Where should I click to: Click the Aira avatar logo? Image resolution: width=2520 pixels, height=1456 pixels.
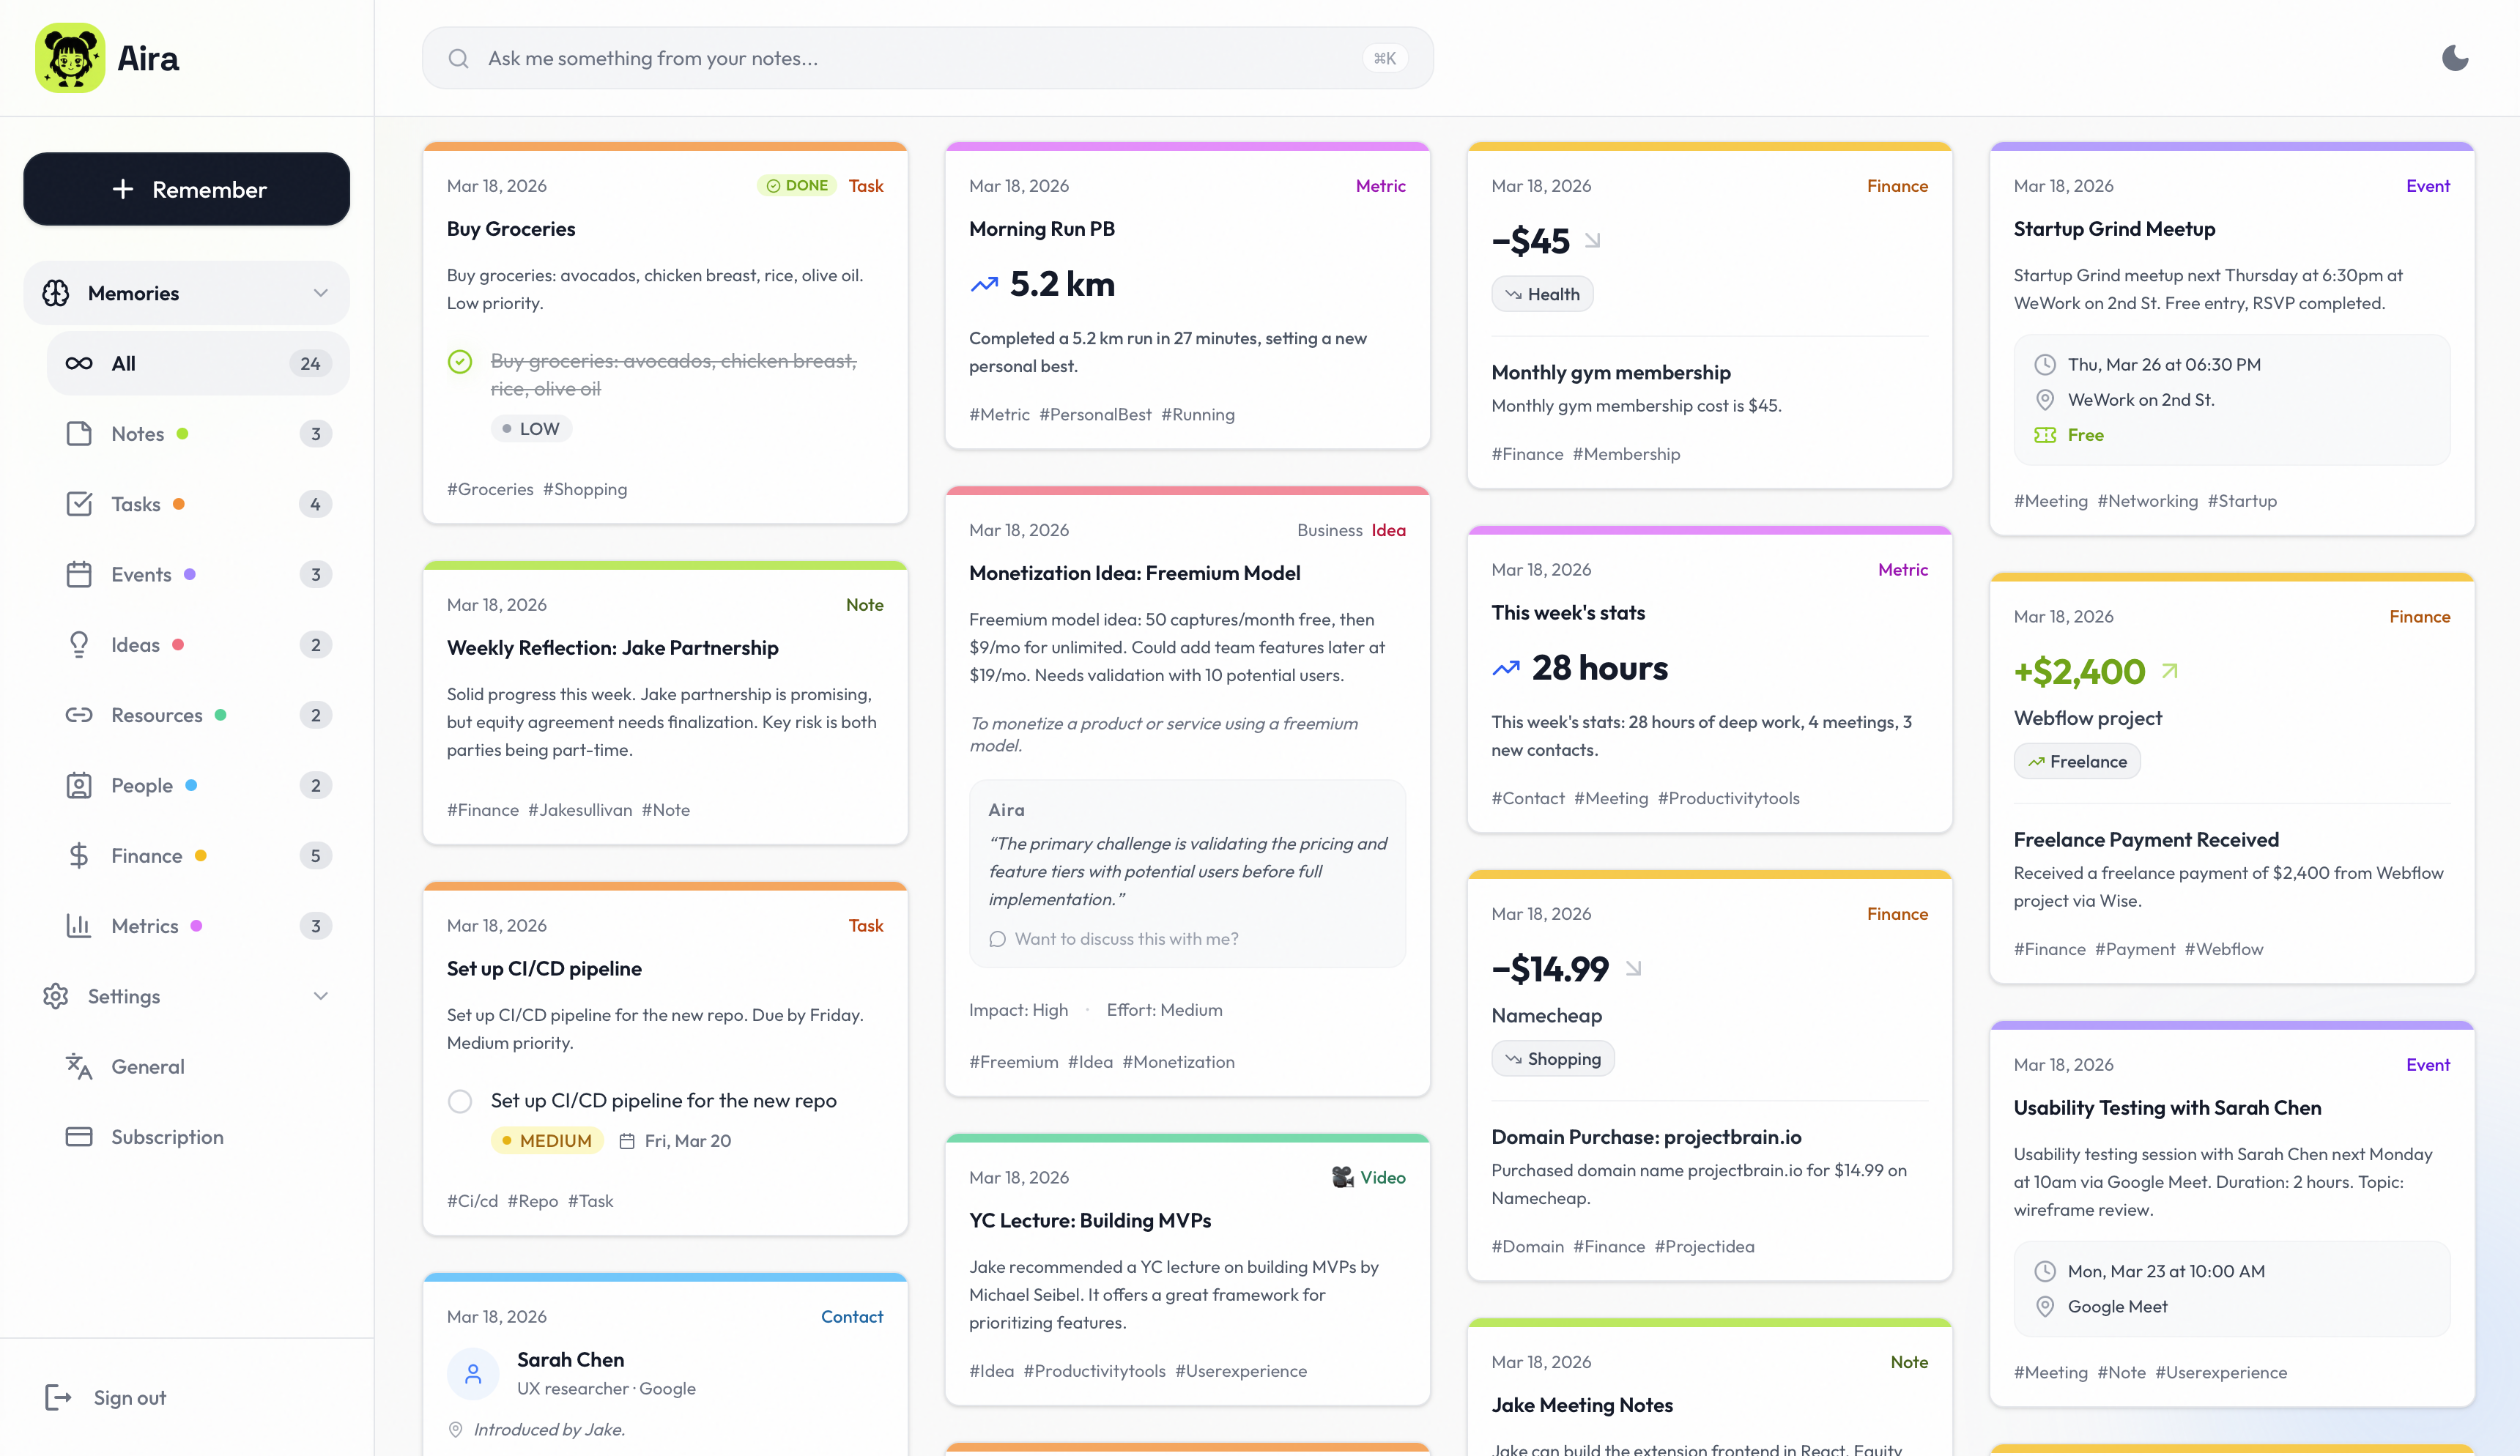[69, 57]
